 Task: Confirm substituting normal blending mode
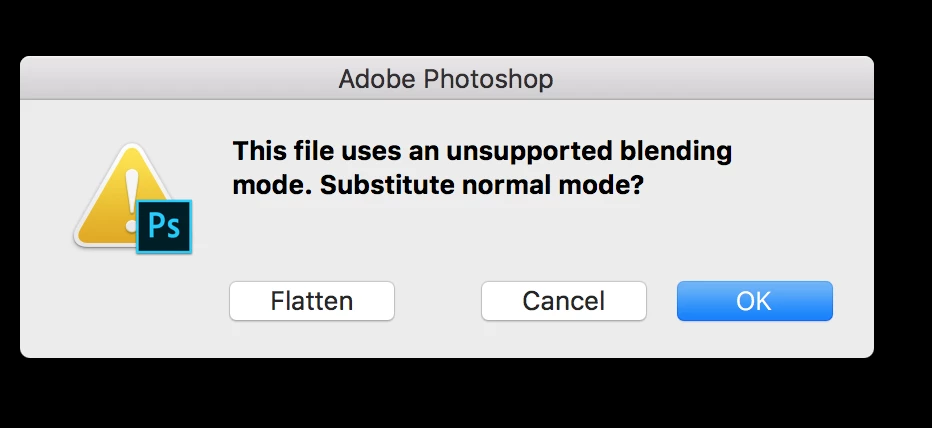pos(754,301)
